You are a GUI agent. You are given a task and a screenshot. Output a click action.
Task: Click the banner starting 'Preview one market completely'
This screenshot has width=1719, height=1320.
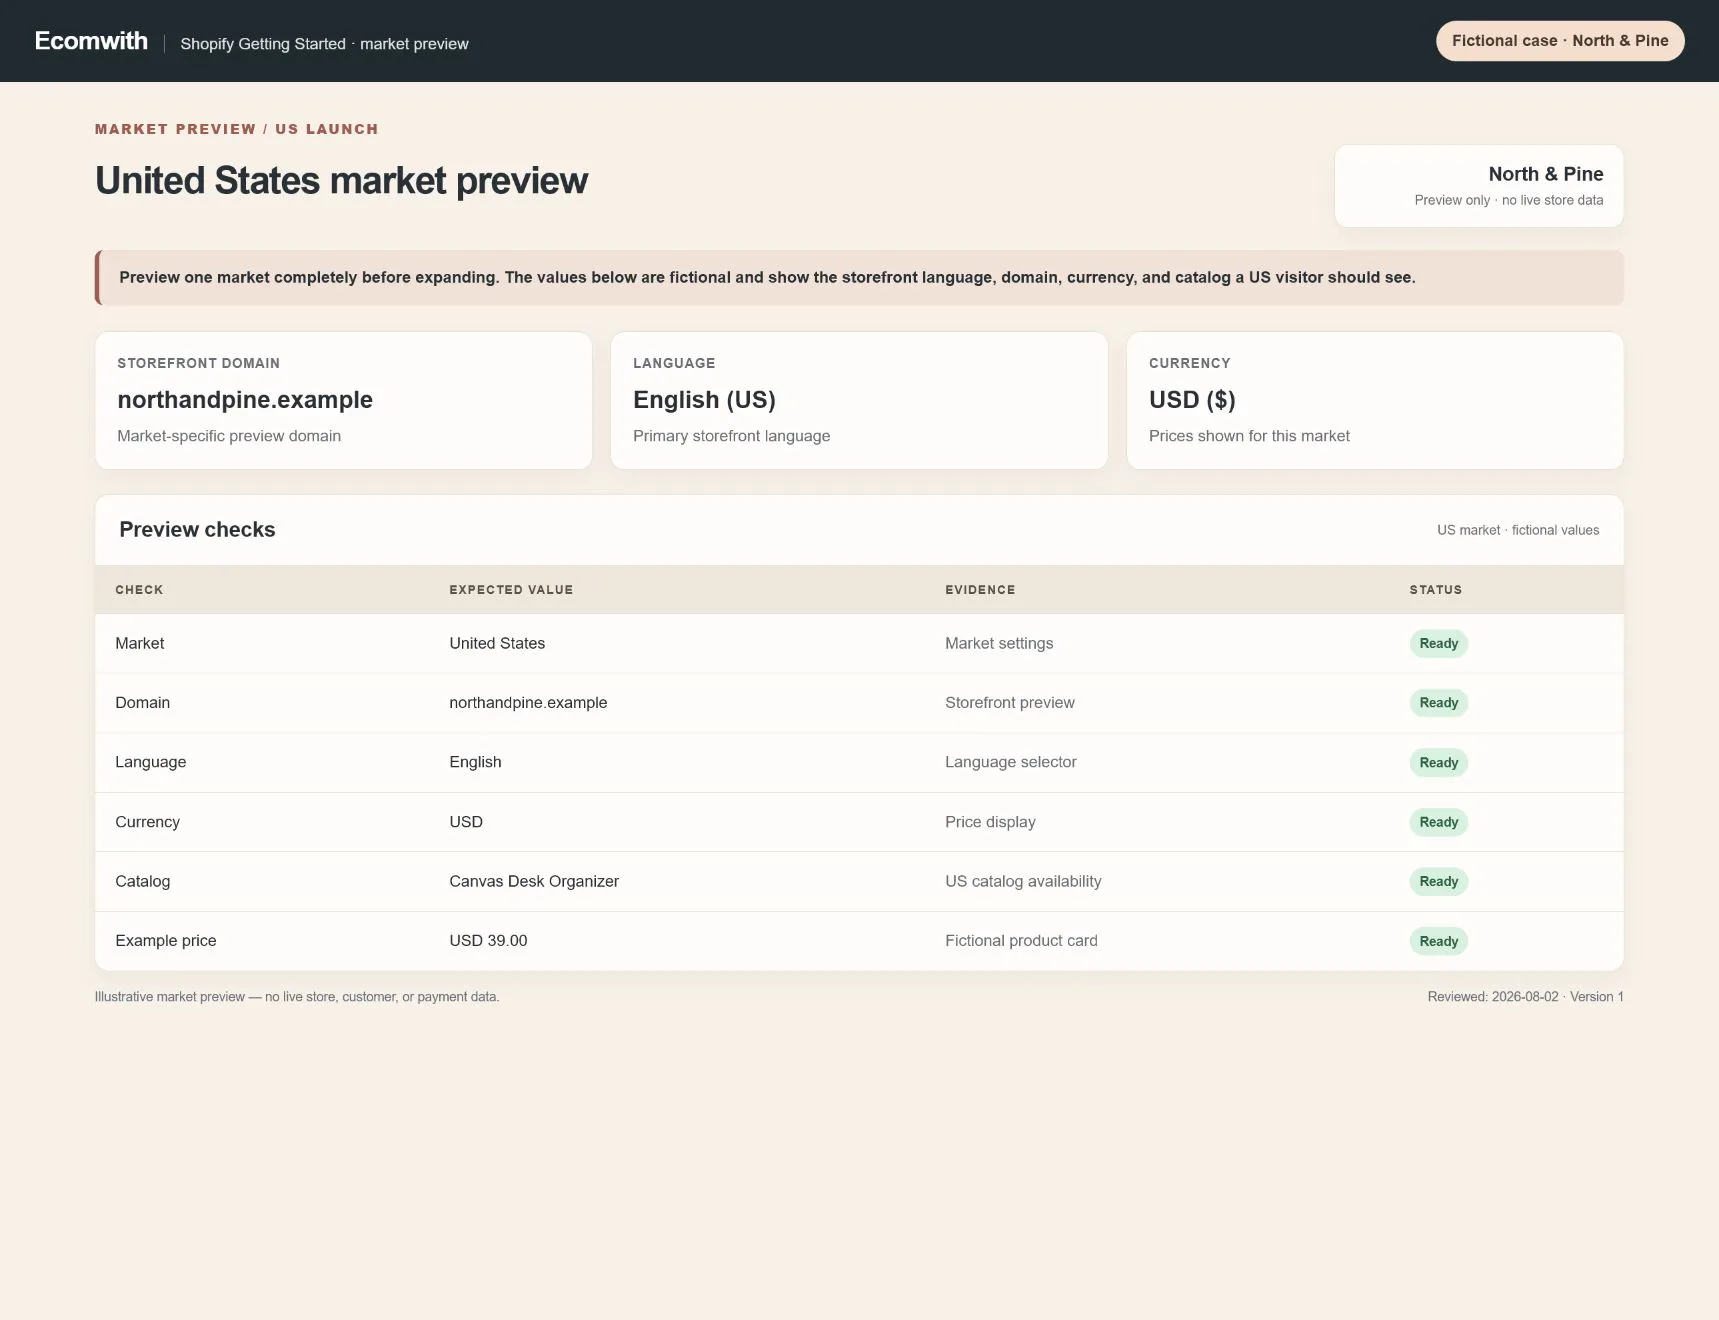click(x=859, y=278)
